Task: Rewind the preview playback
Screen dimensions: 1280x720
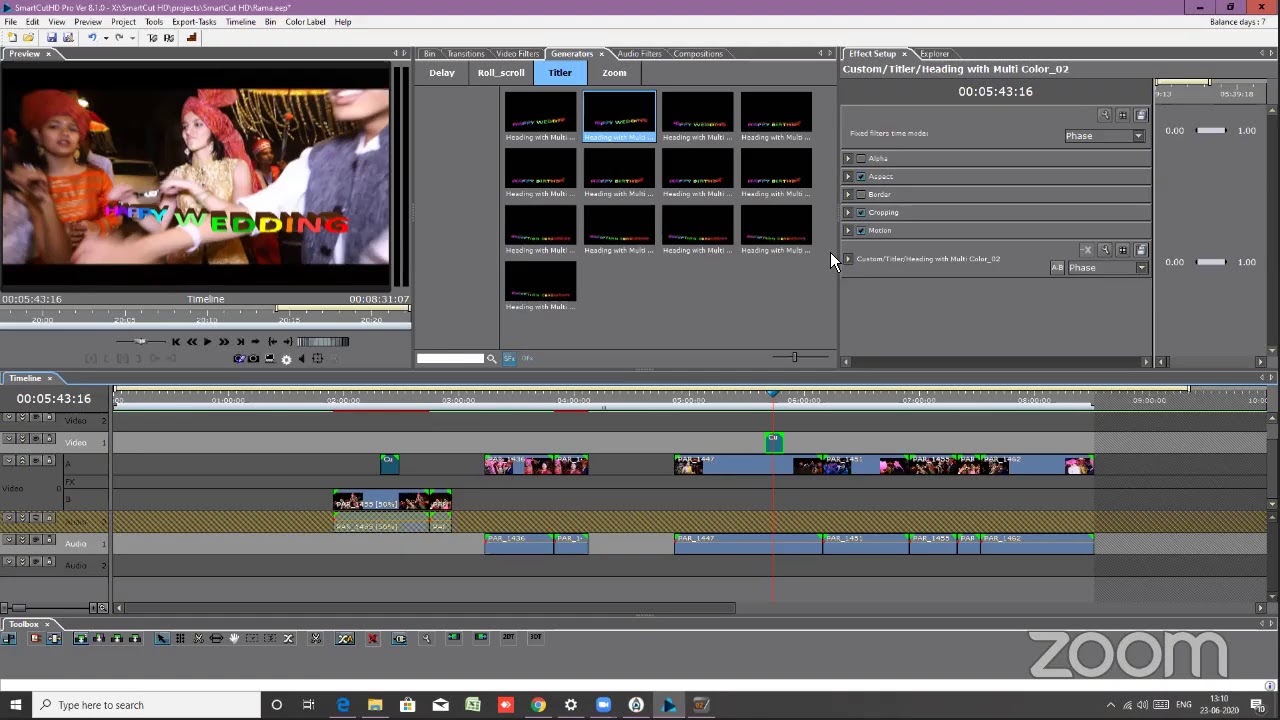Action: coord(192,342)
